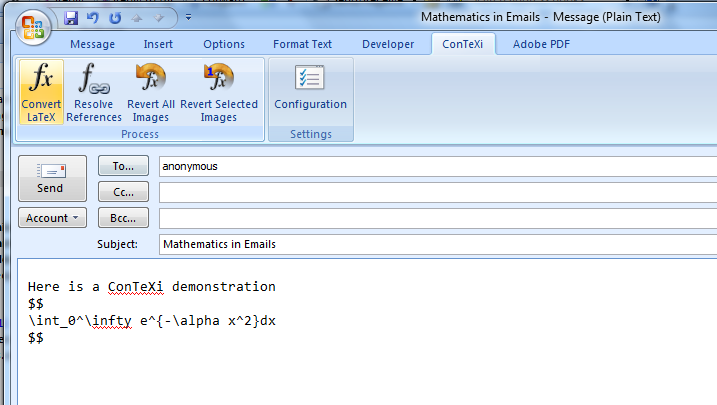Screen dimensions: 717x405
Task: Open the Options ribbon tab
Action: point(224,44)
